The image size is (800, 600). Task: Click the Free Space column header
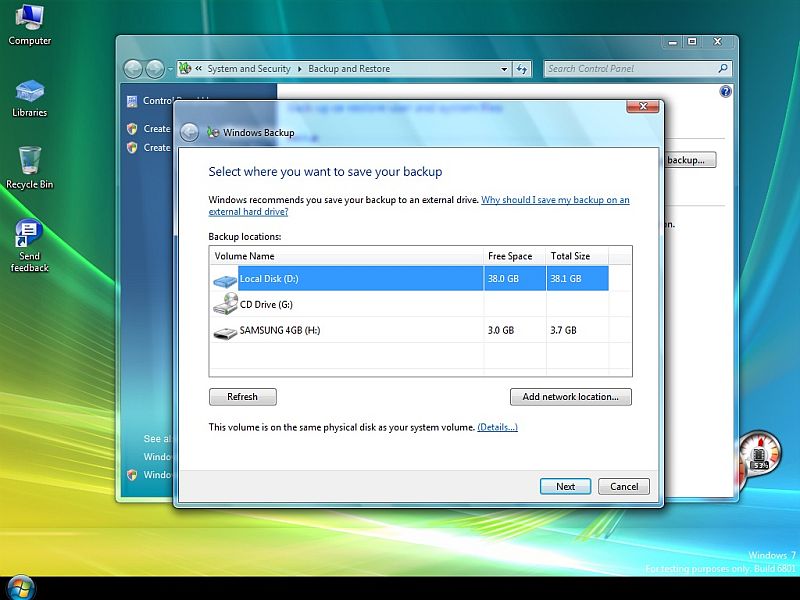pyautogui.click(x=514, y=256)
